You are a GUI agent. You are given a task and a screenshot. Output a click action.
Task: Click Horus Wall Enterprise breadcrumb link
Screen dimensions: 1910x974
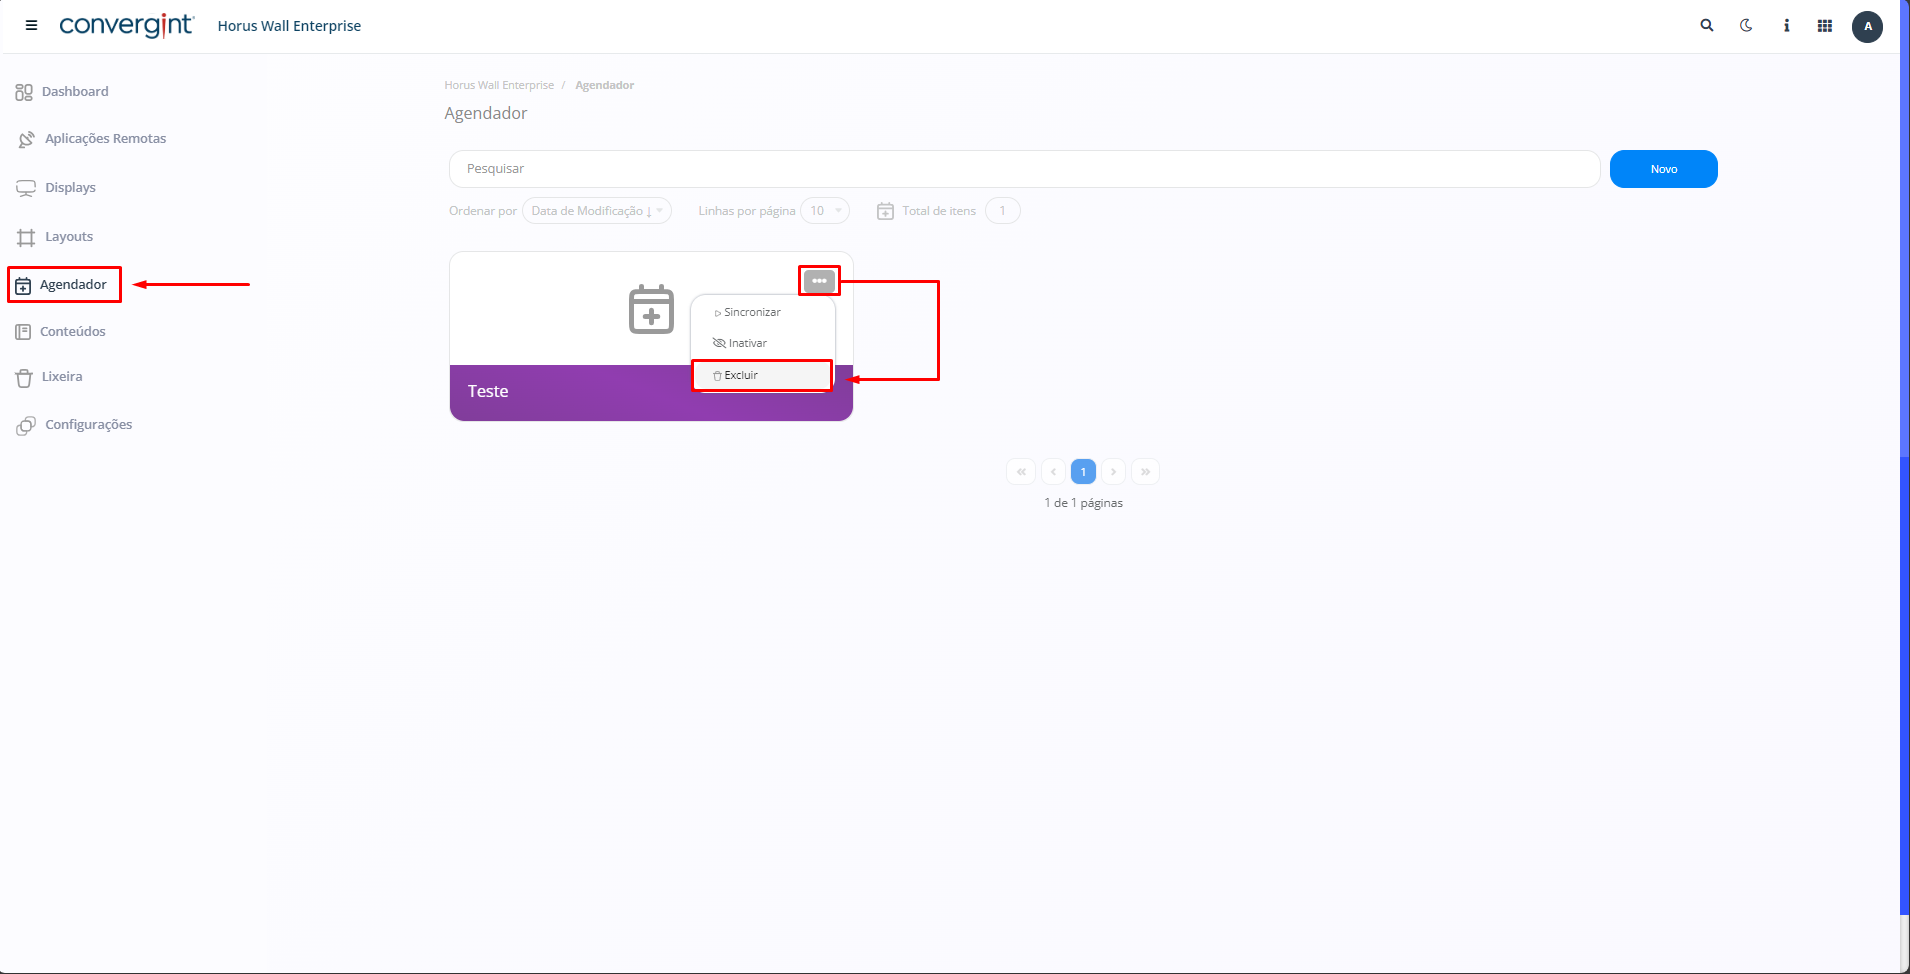499,86
